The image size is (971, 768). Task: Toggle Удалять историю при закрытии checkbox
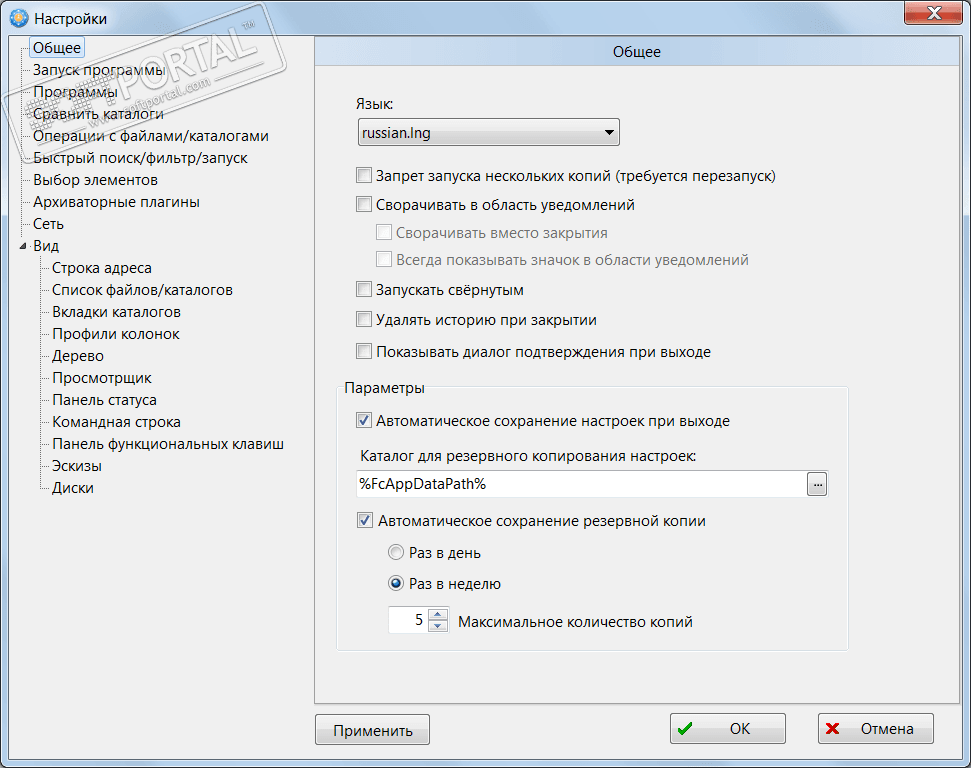(x=364, y=320)
